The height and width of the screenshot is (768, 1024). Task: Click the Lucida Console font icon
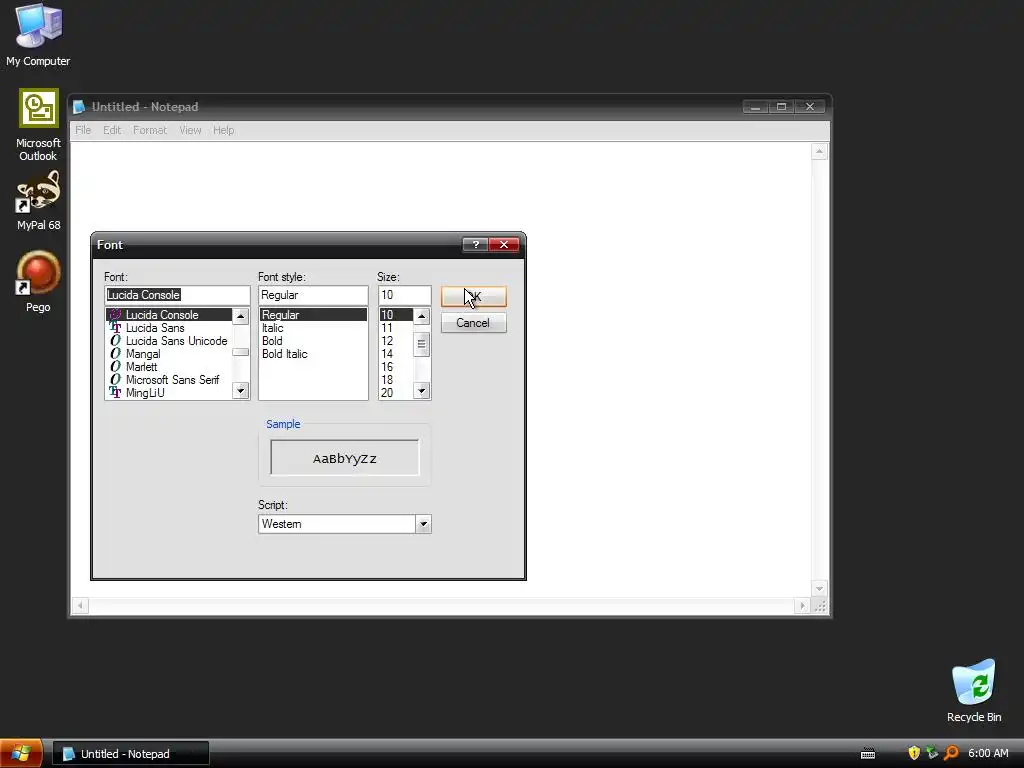coord(115,315)
